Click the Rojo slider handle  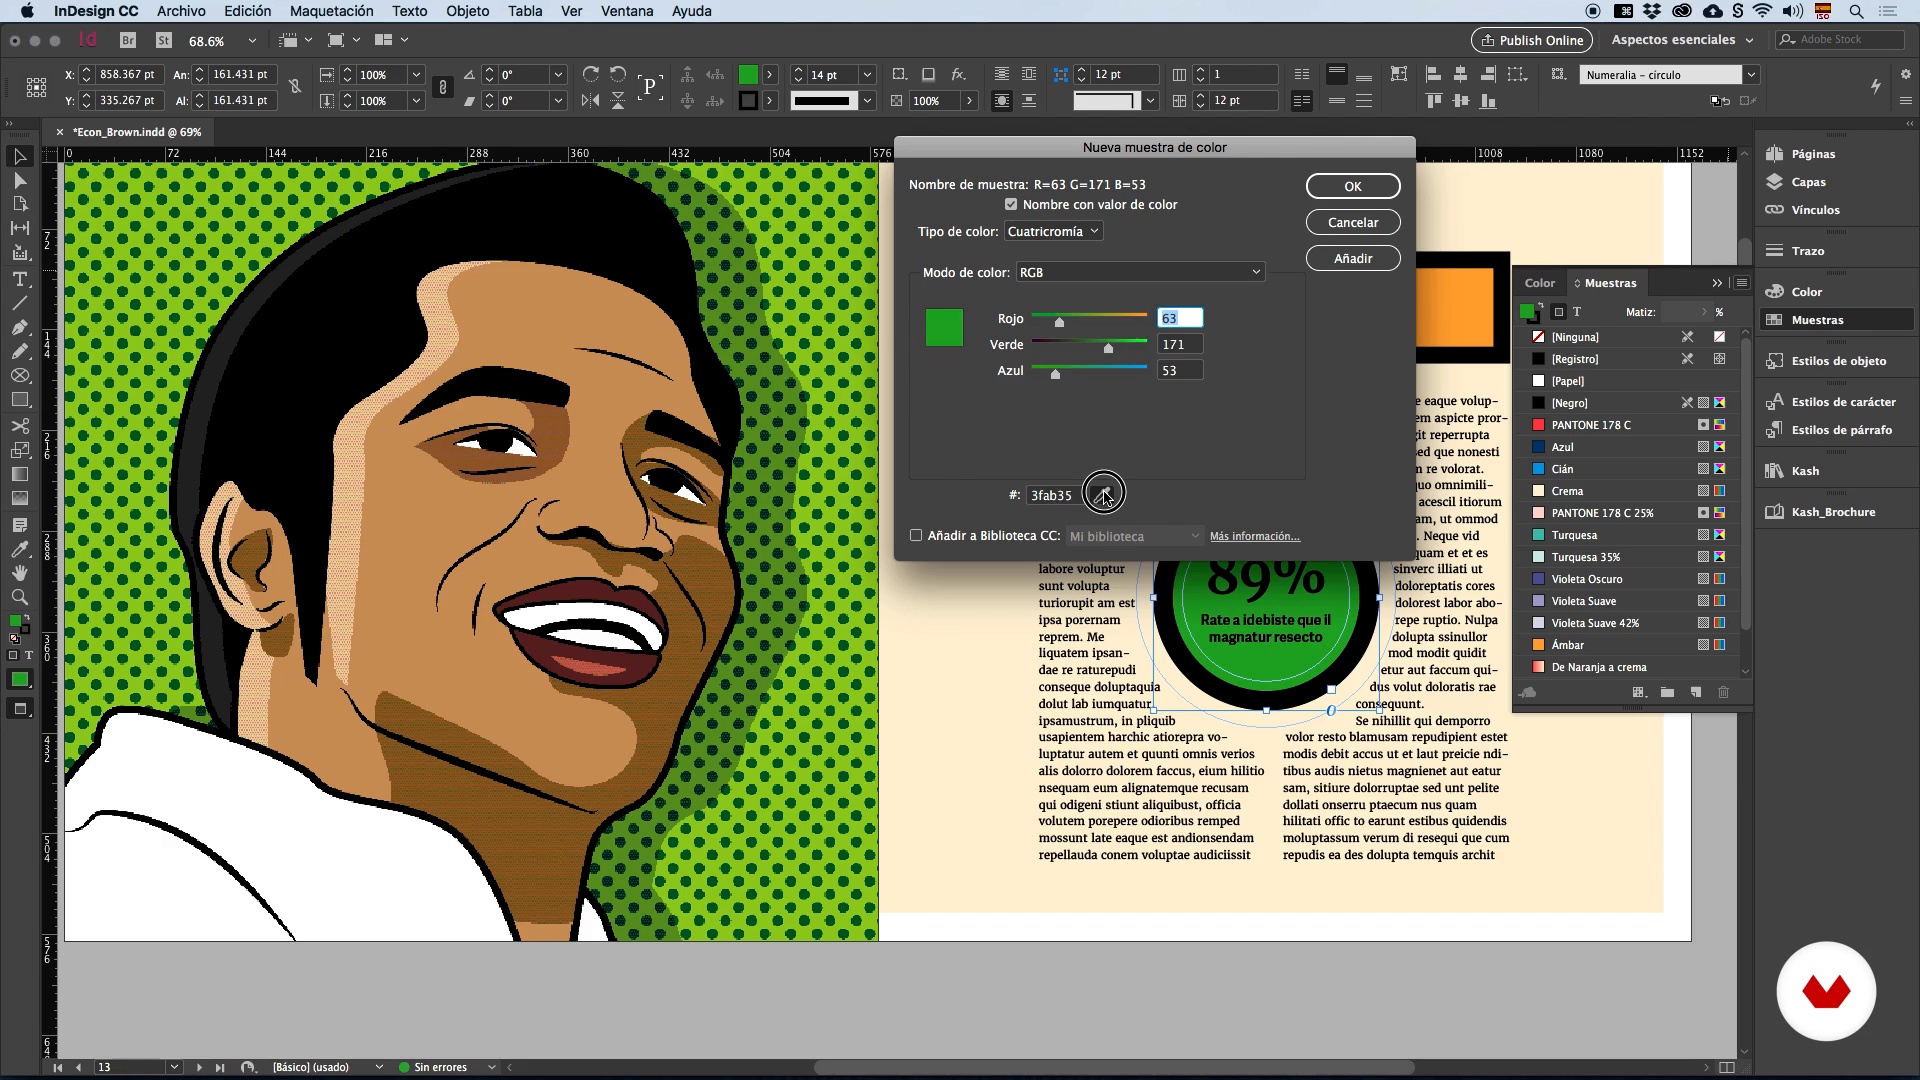click(x=1059, y=322)
